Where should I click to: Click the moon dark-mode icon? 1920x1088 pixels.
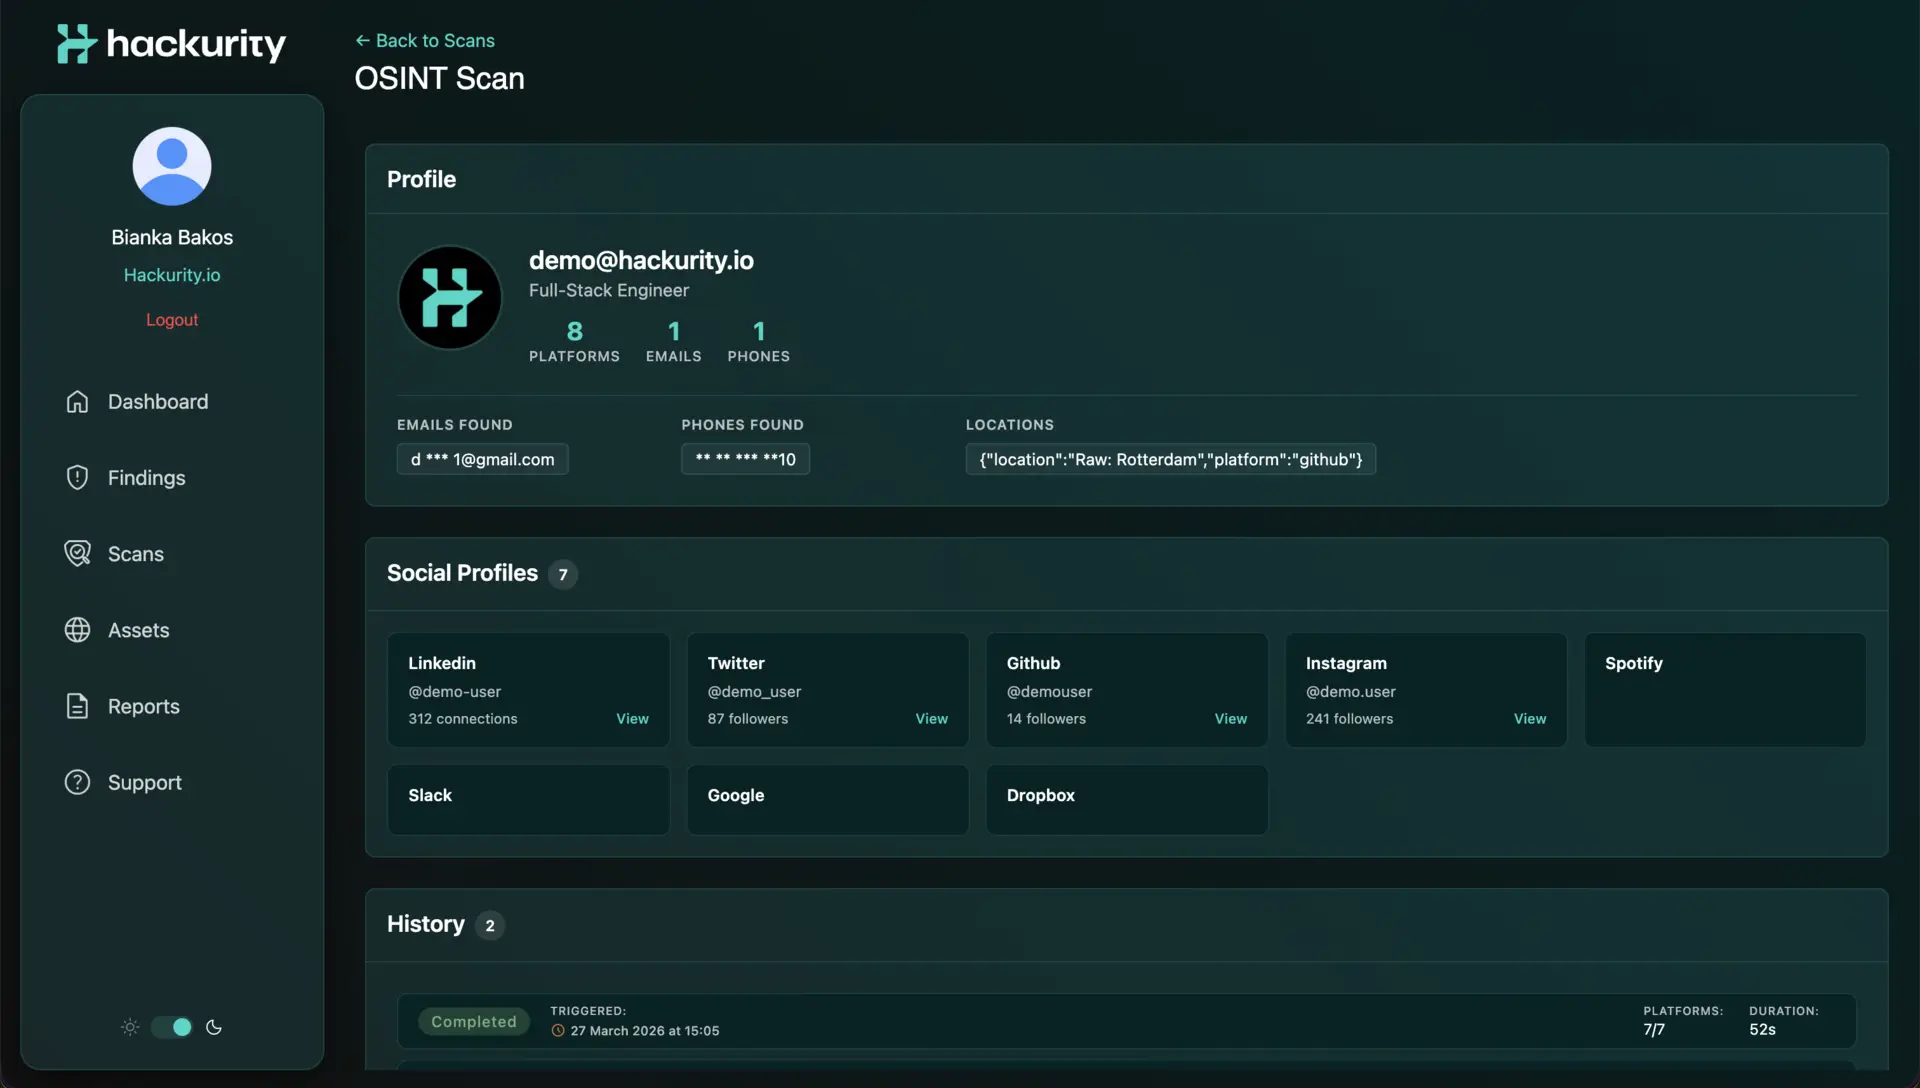(214, 1027)
